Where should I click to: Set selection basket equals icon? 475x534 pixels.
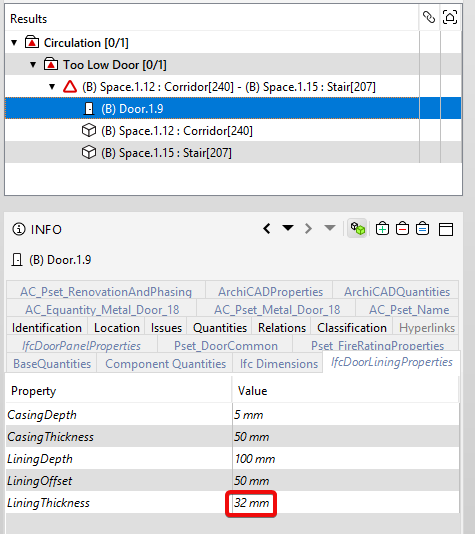coord(423,229)
